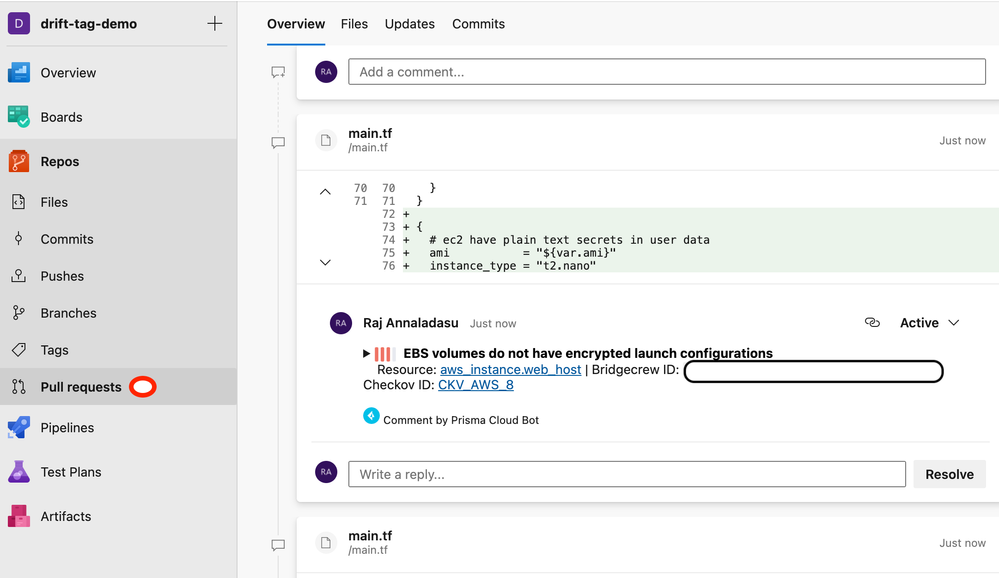Click the Prisma Cloud Bot icon
999x578 pixels.
[x=371, y=416]
